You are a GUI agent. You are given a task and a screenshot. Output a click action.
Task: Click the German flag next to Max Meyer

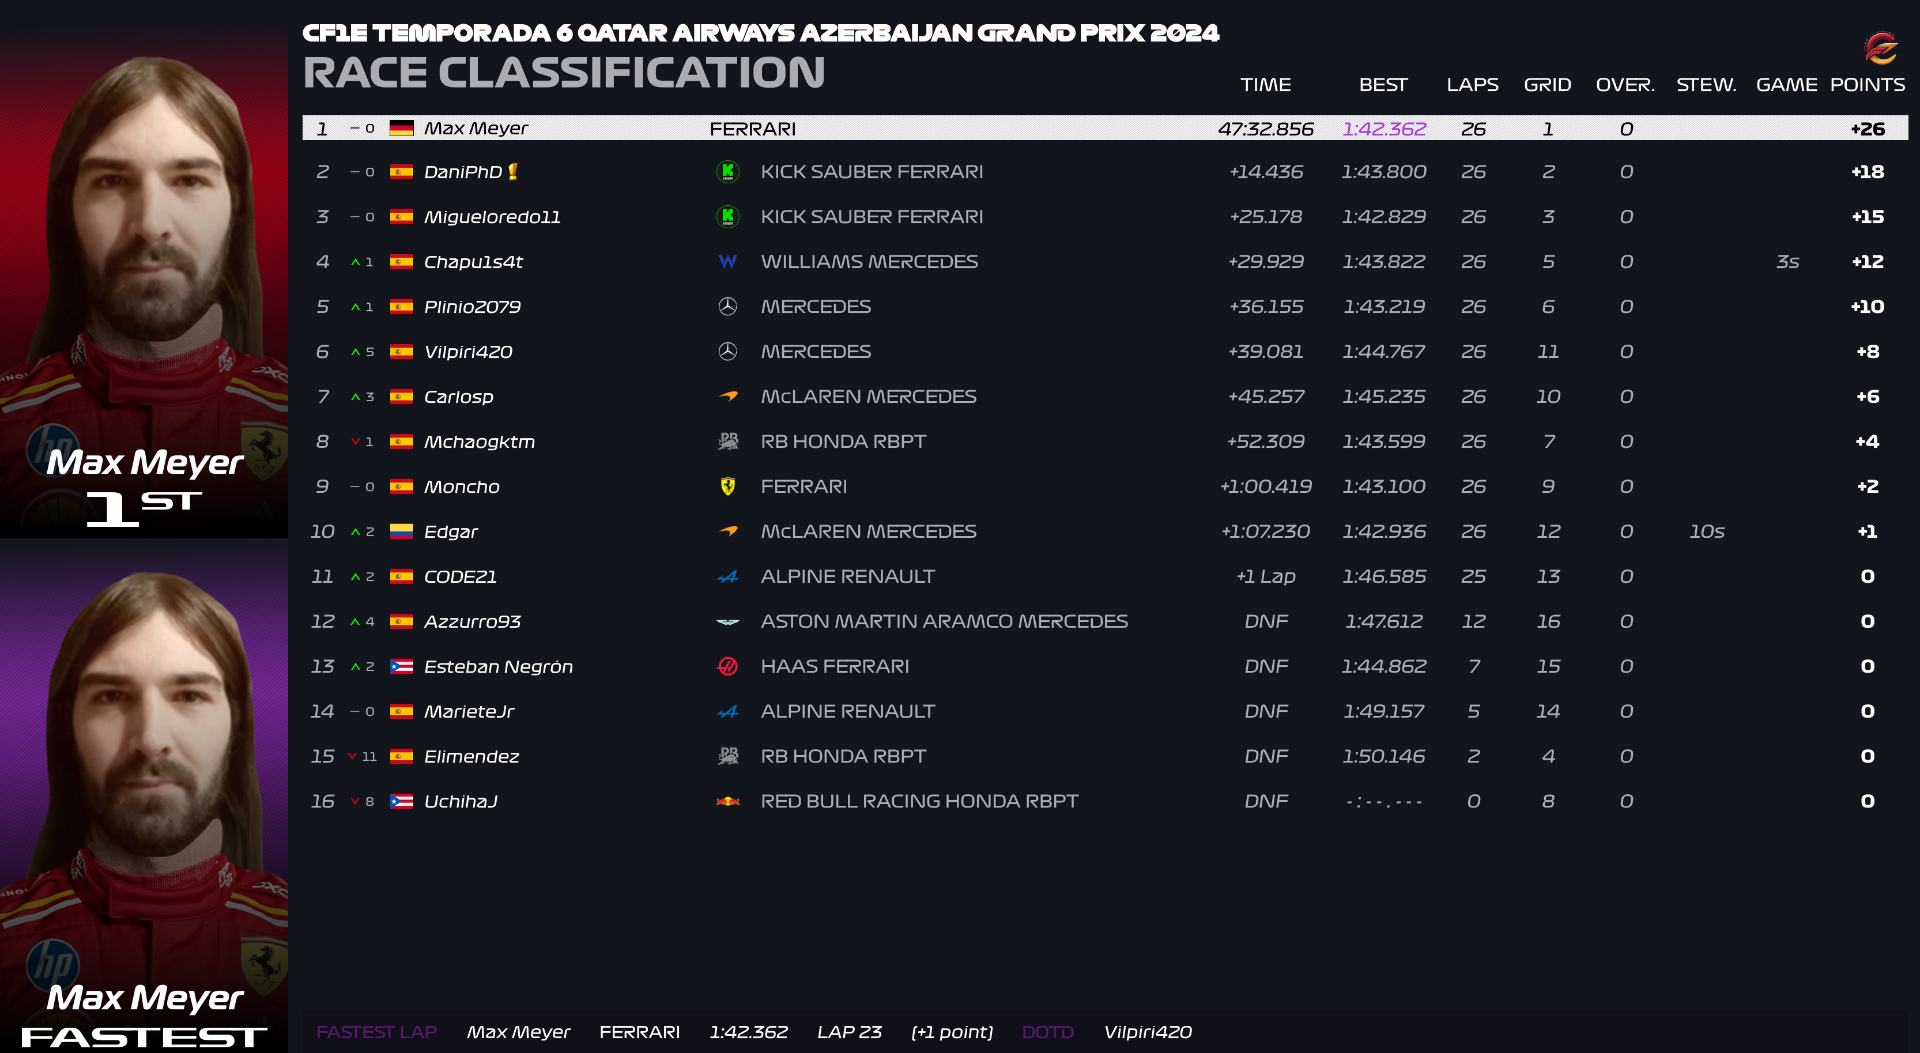click(x=401, y=129)
